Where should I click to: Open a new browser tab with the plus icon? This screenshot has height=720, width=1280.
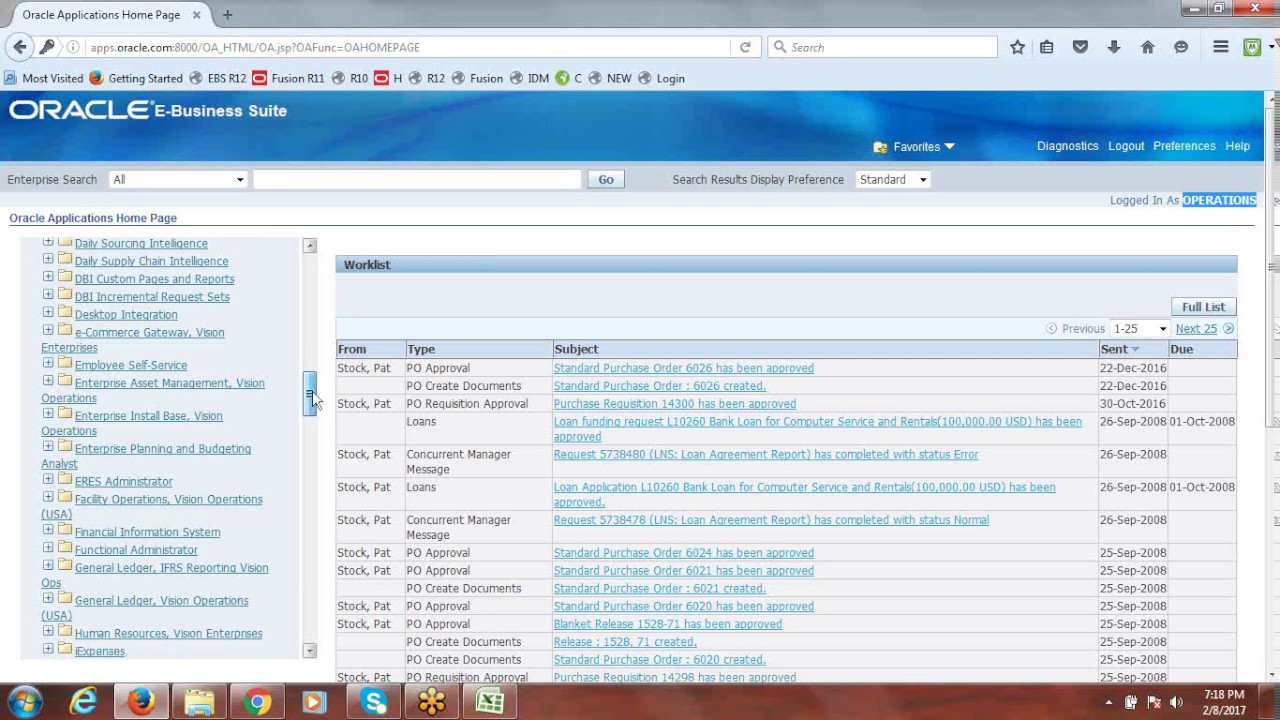[227, 15]
